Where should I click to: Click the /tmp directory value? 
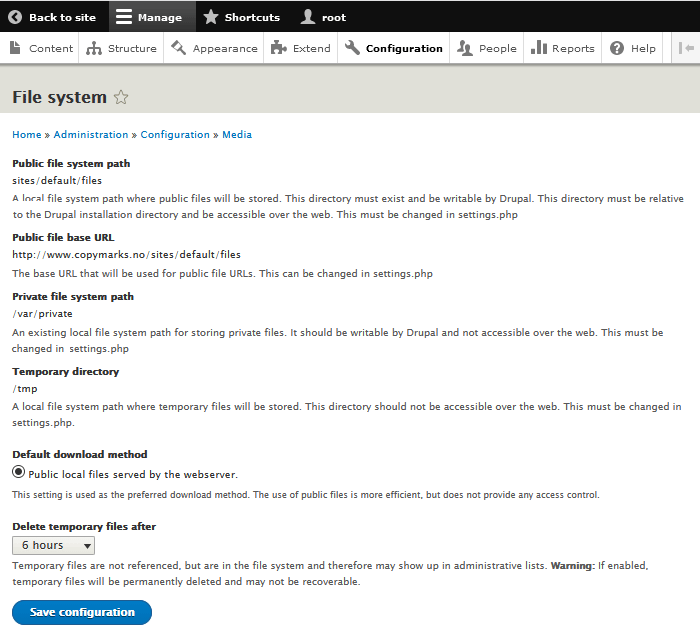pyautogui.click(x=25, y=389)
